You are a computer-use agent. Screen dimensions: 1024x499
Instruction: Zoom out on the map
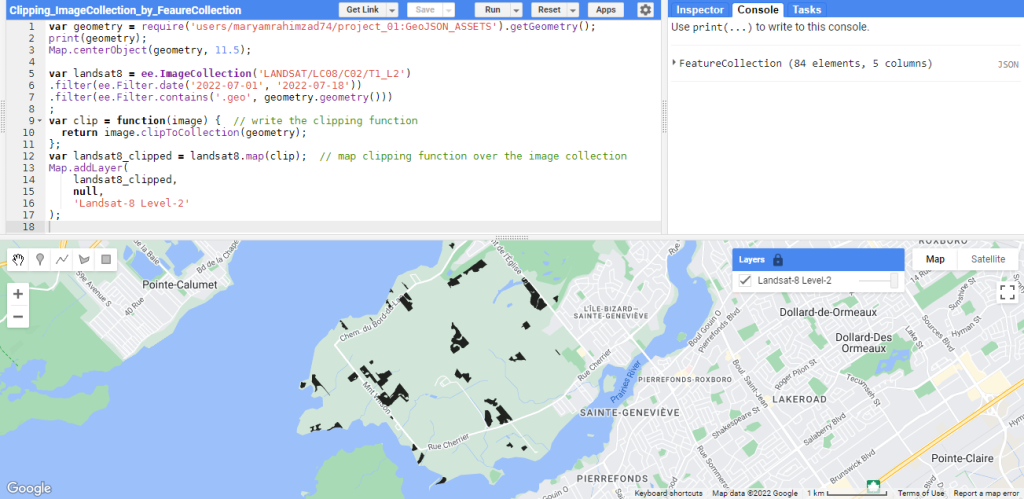point(18,317)
